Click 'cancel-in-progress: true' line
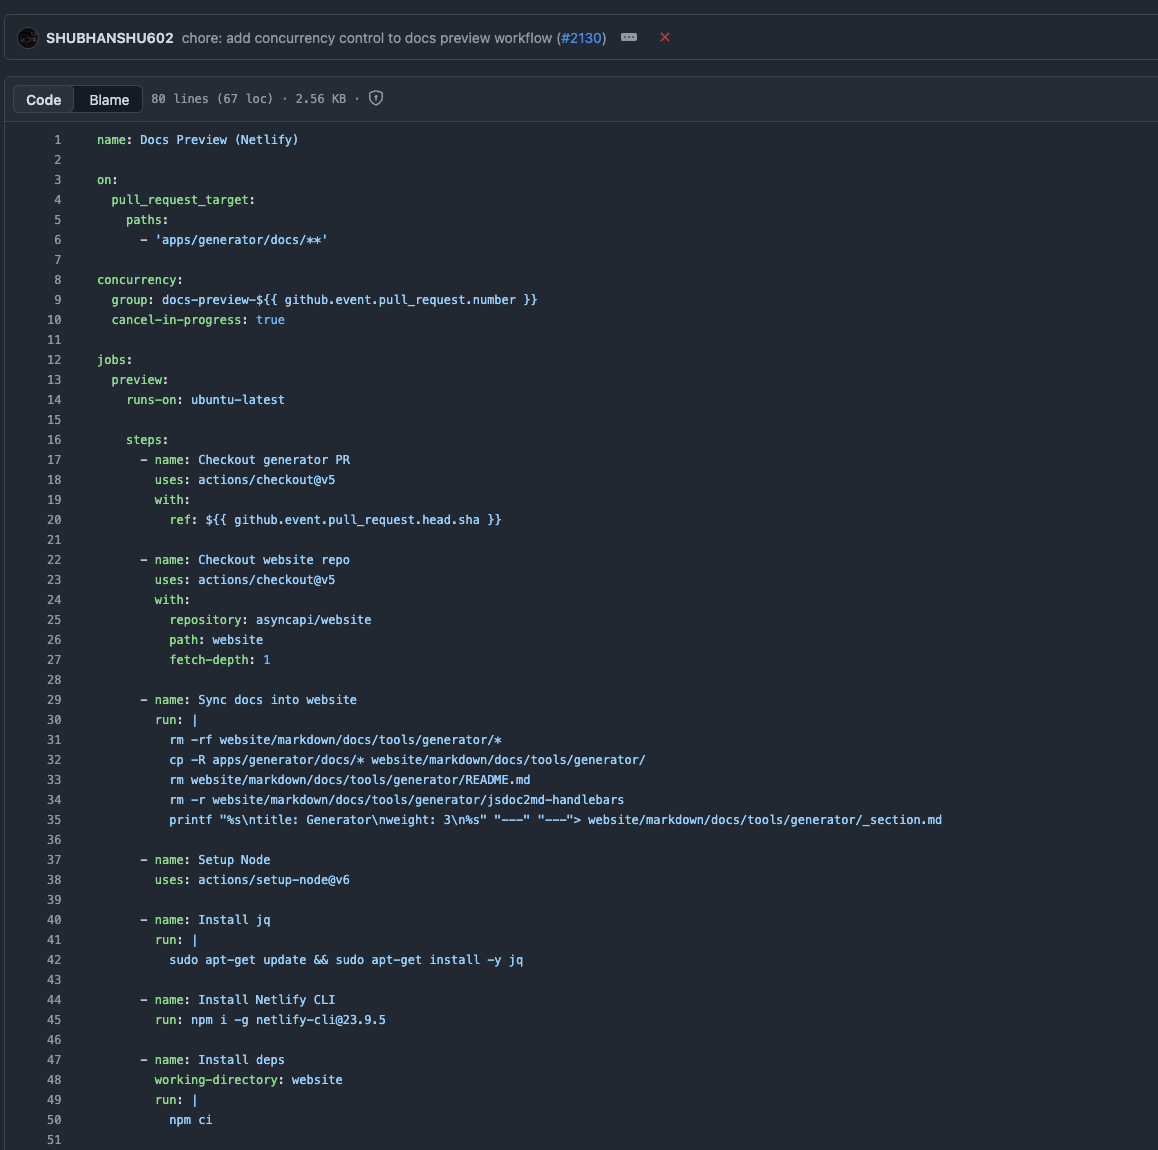This screenshot has width=1158, height=1150. [198, 320]
